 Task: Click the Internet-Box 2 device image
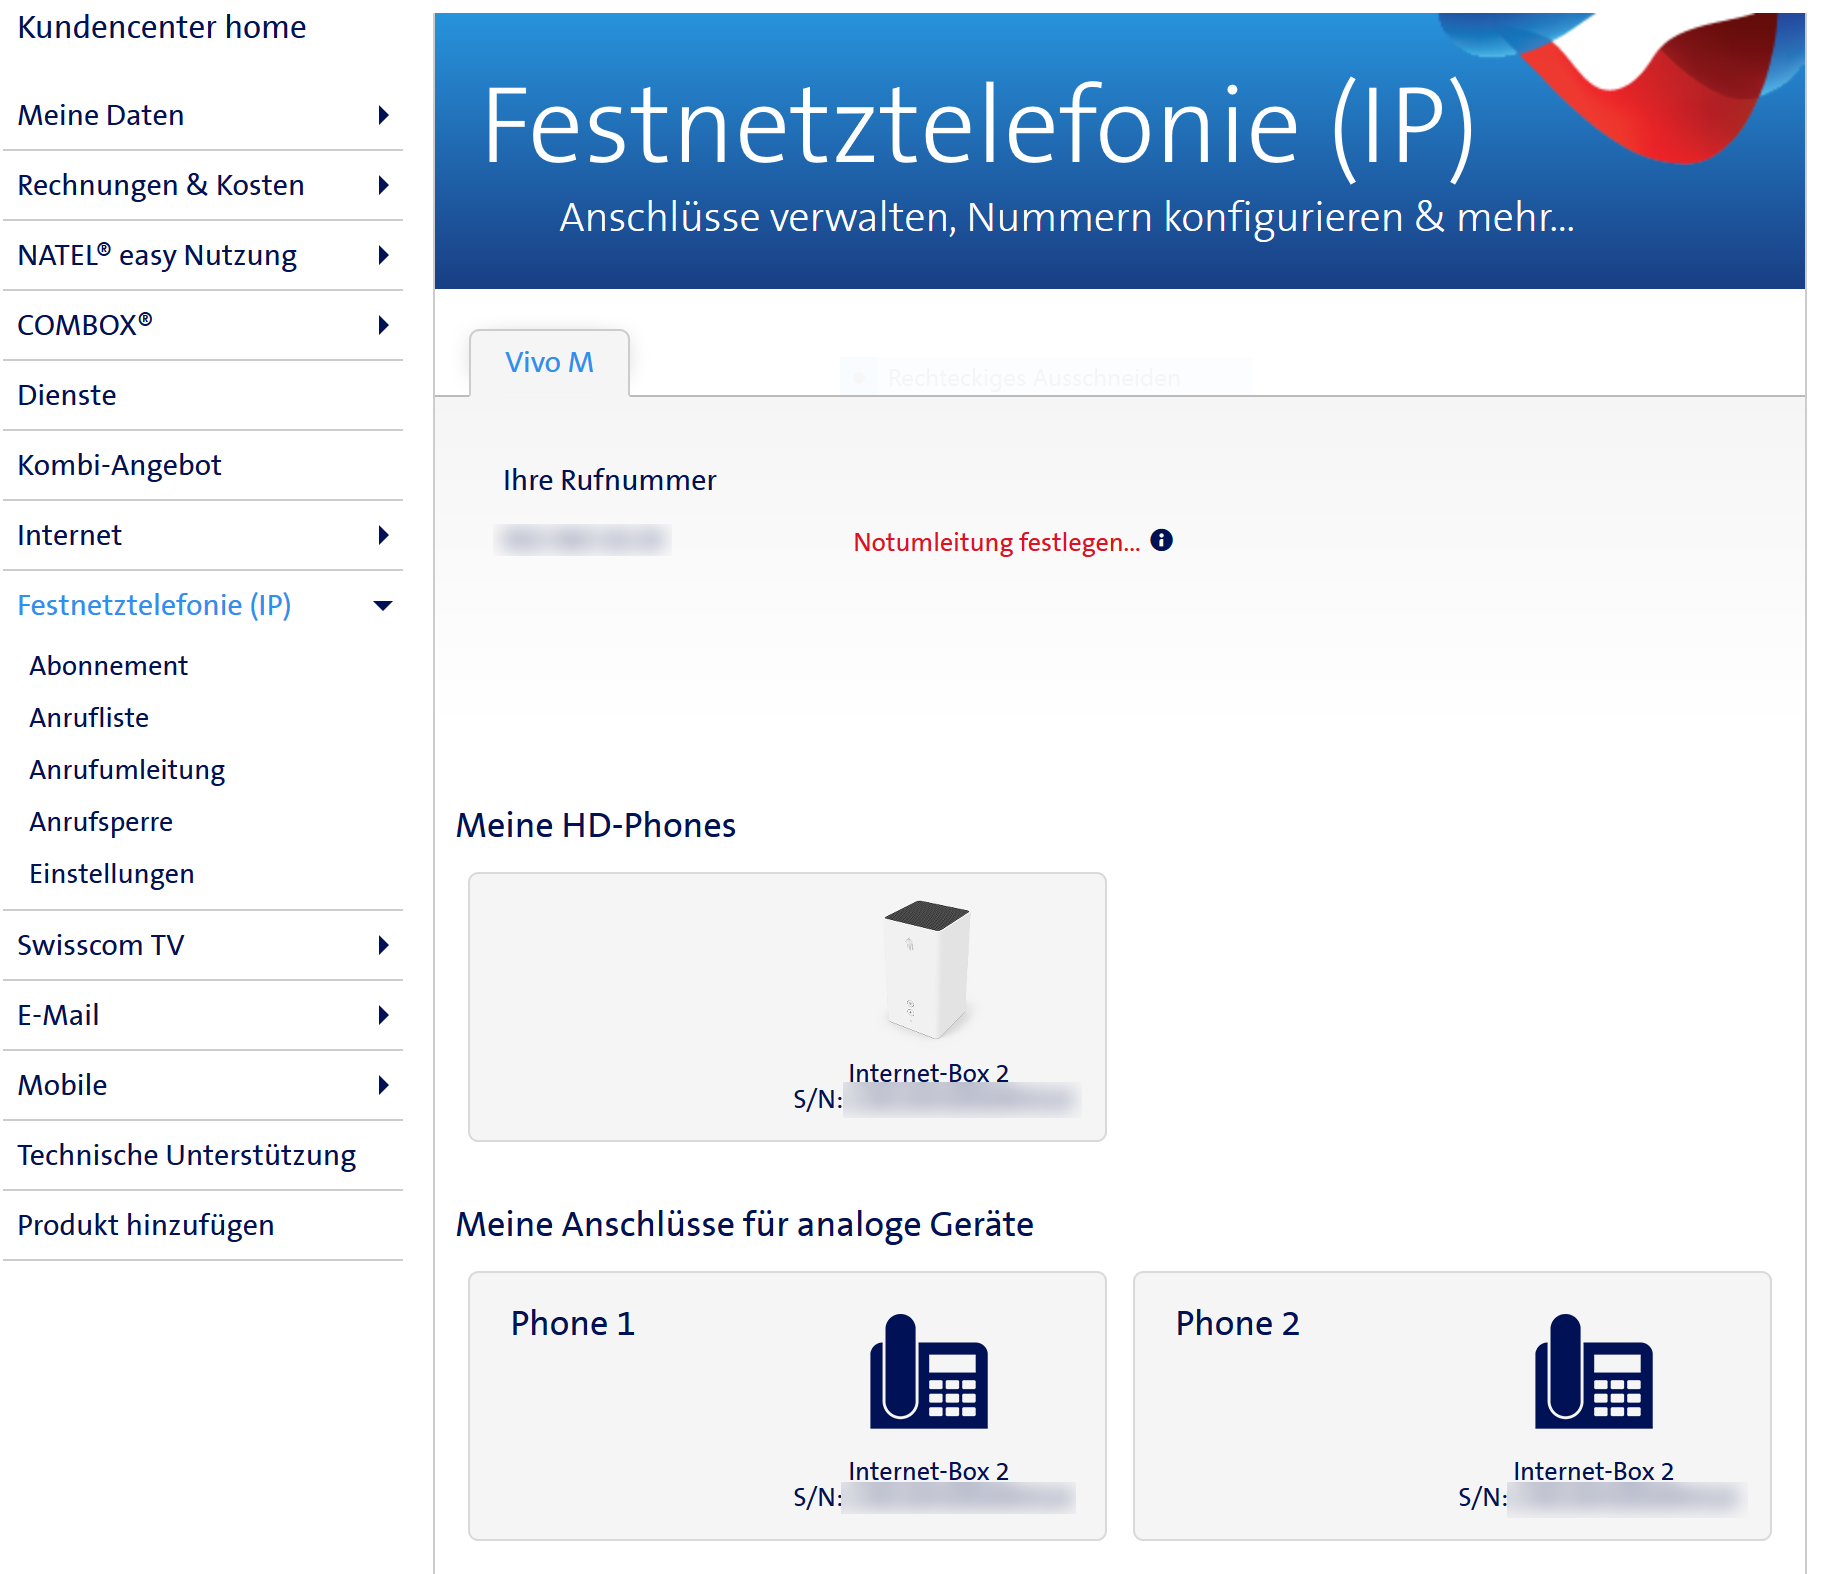pos(927,968)
